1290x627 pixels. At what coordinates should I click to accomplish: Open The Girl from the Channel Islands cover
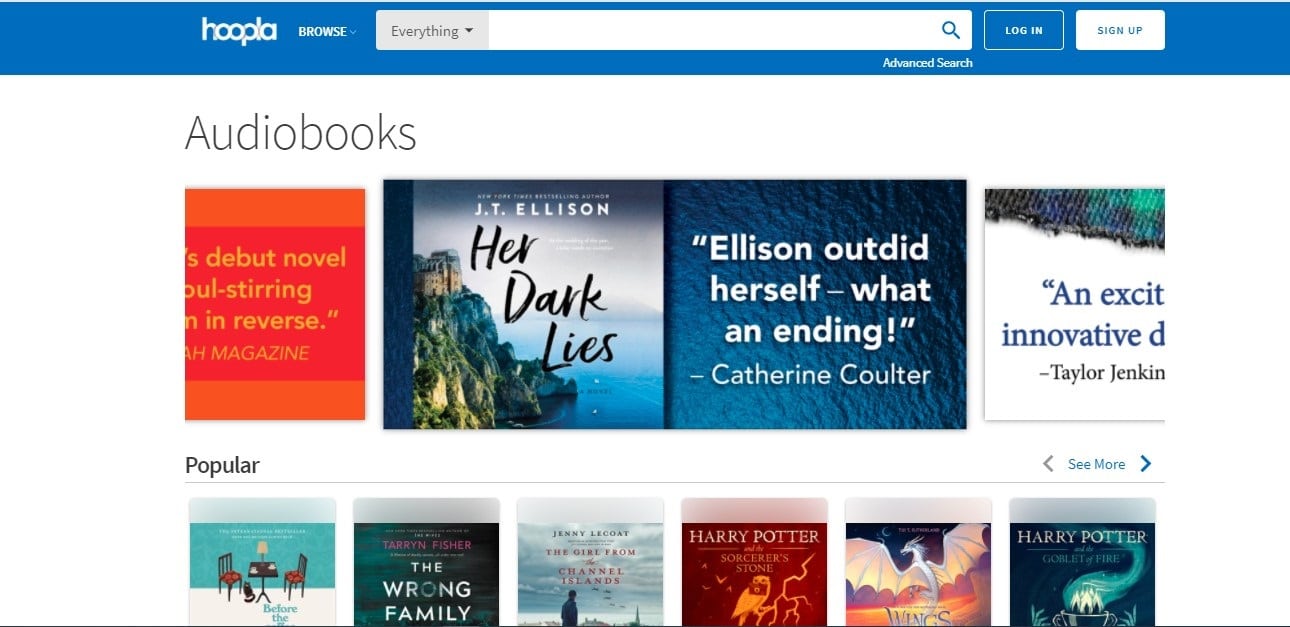point(590,562)
